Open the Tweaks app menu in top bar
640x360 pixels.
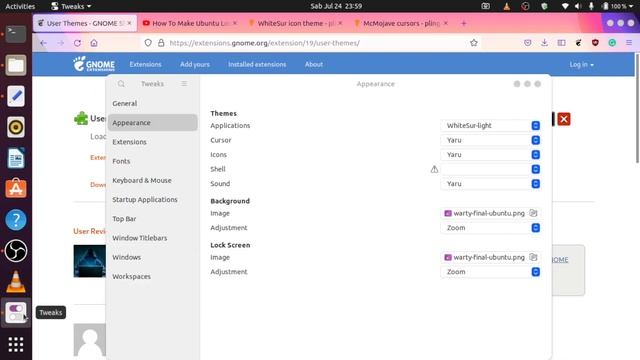[x=71, y=6]
